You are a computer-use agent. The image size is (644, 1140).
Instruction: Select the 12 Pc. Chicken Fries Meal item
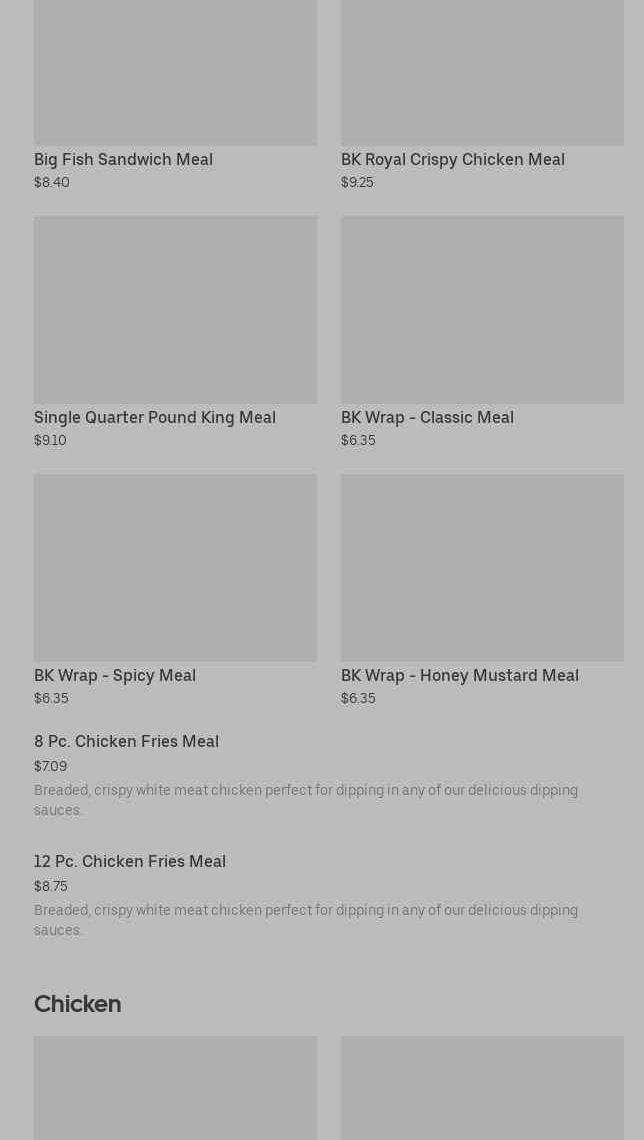click(130, 862)
